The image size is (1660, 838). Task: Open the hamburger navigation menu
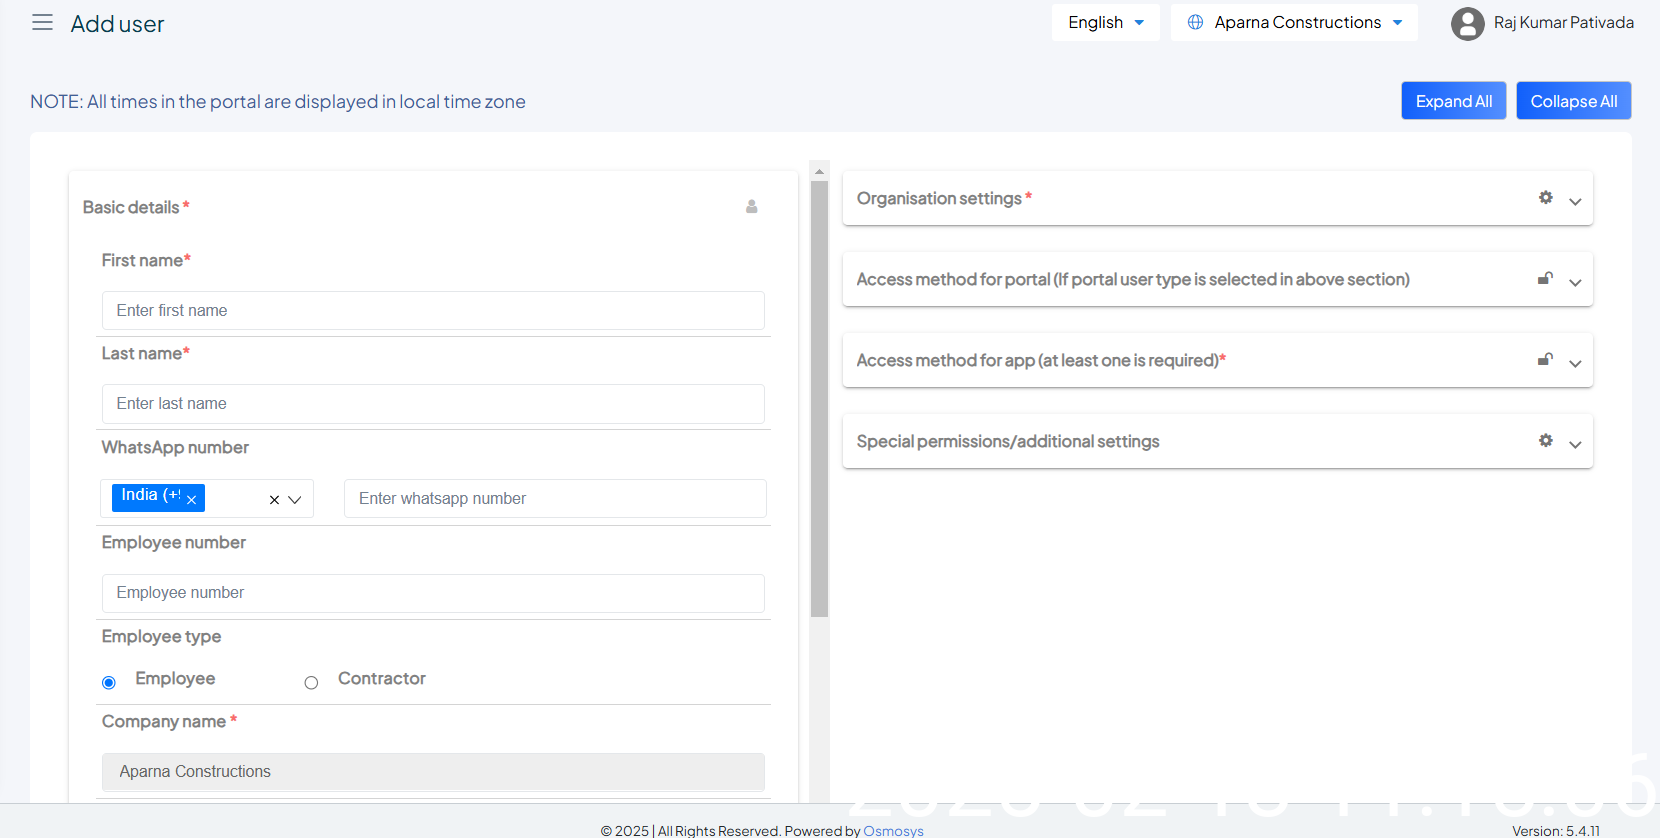click(x=42, y=23)
